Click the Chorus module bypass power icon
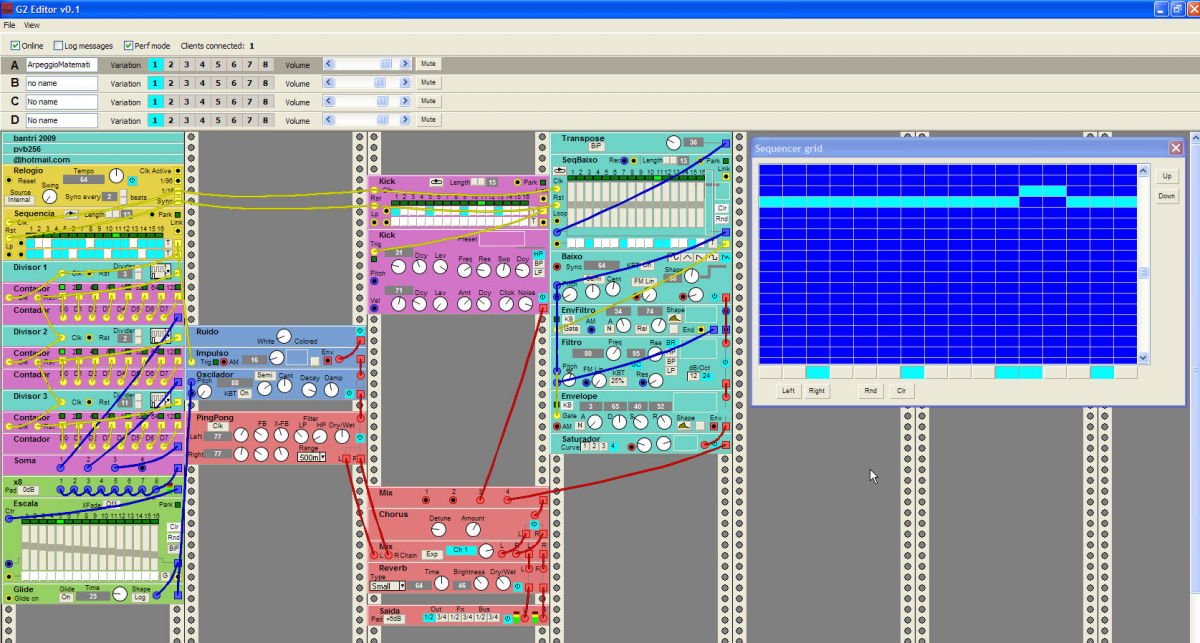1200x643 pixels. (x=532, y=524)
